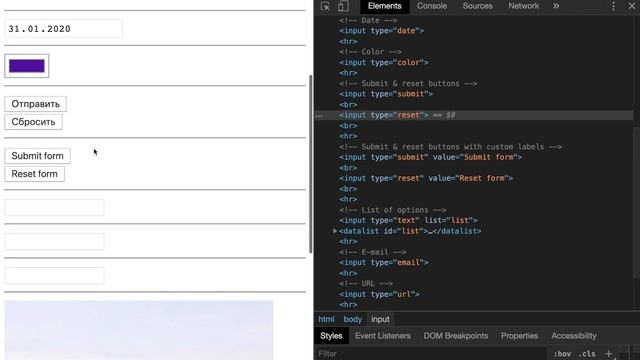This screenshot has width=640, height=360.
Task: Click the body breadcrumb
Action: point(352,319)
